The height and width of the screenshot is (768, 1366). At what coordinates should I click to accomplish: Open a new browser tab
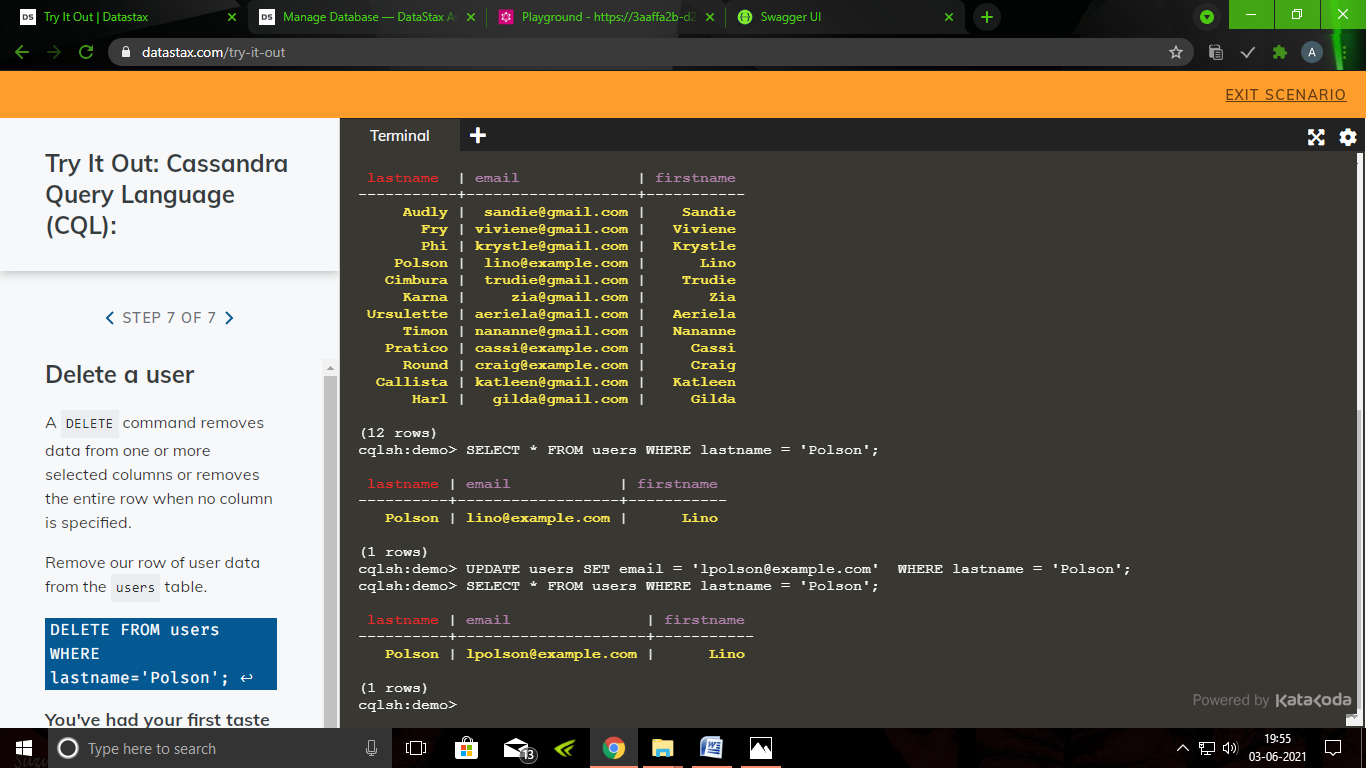tap(987, 17)
